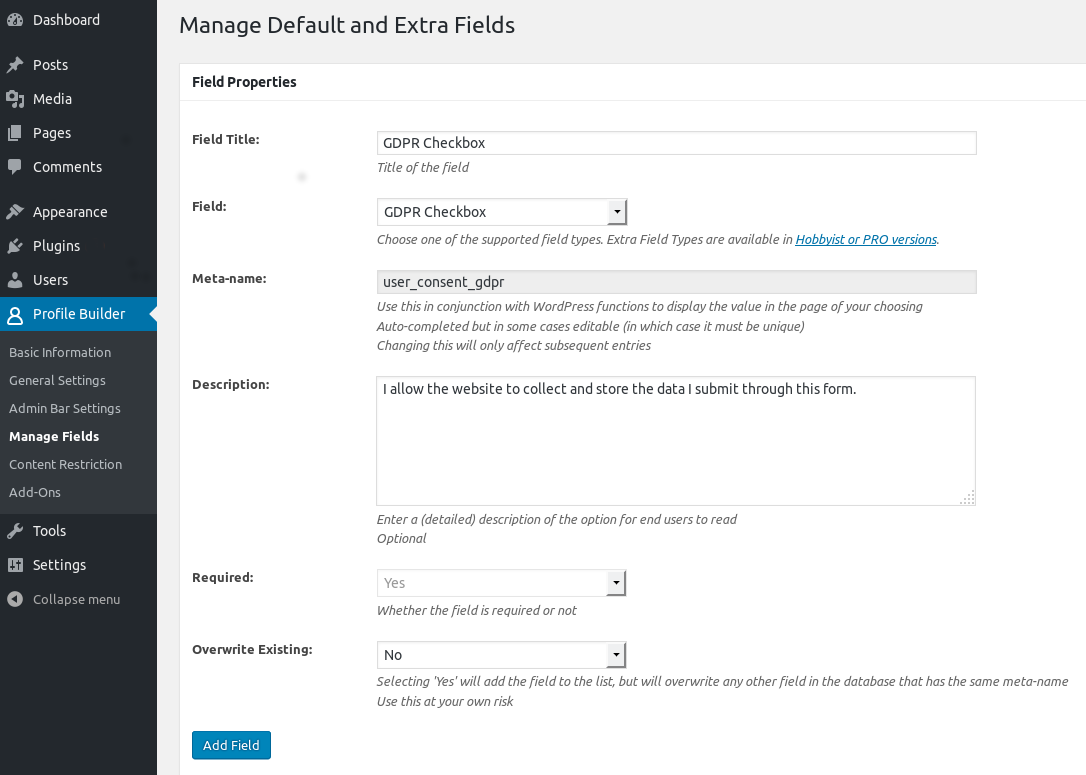Open the Hobbyist or PRO versions link
1086x775 pixels.
click(865, 239)
